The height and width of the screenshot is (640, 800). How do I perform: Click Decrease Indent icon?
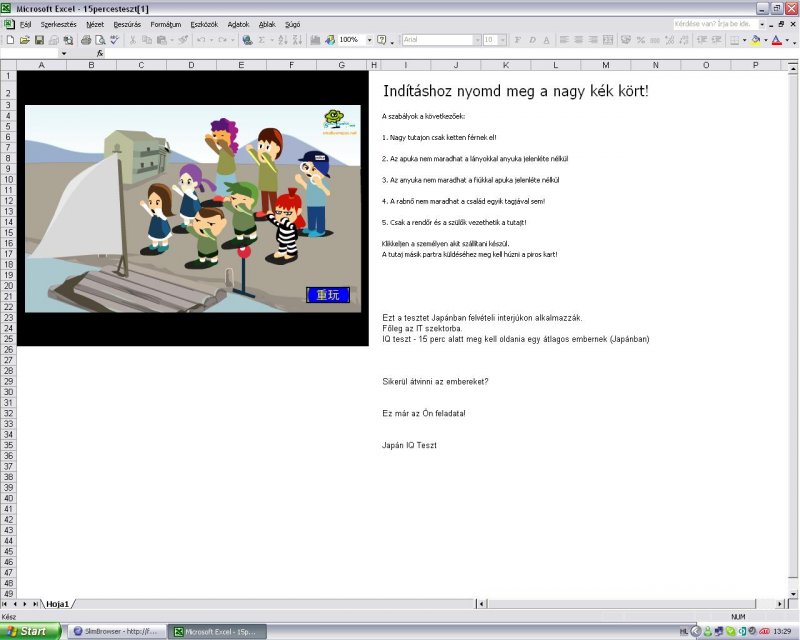point(702,40)
